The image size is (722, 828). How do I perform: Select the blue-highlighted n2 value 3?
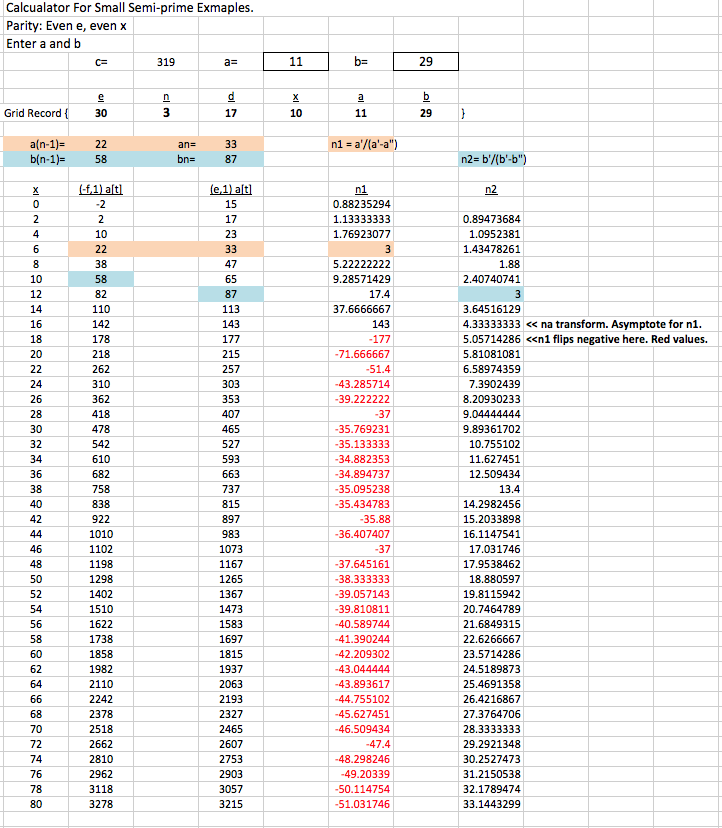coord(491,294)
